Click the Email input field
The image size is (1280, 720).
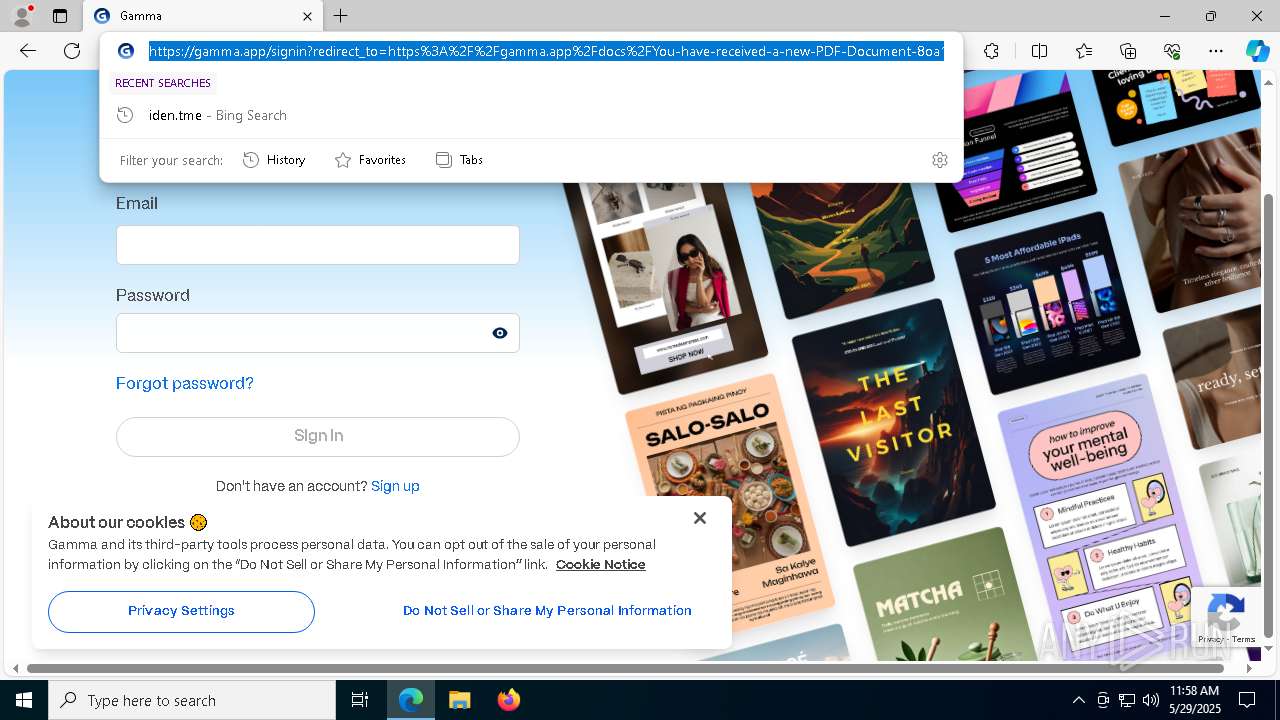318,245
